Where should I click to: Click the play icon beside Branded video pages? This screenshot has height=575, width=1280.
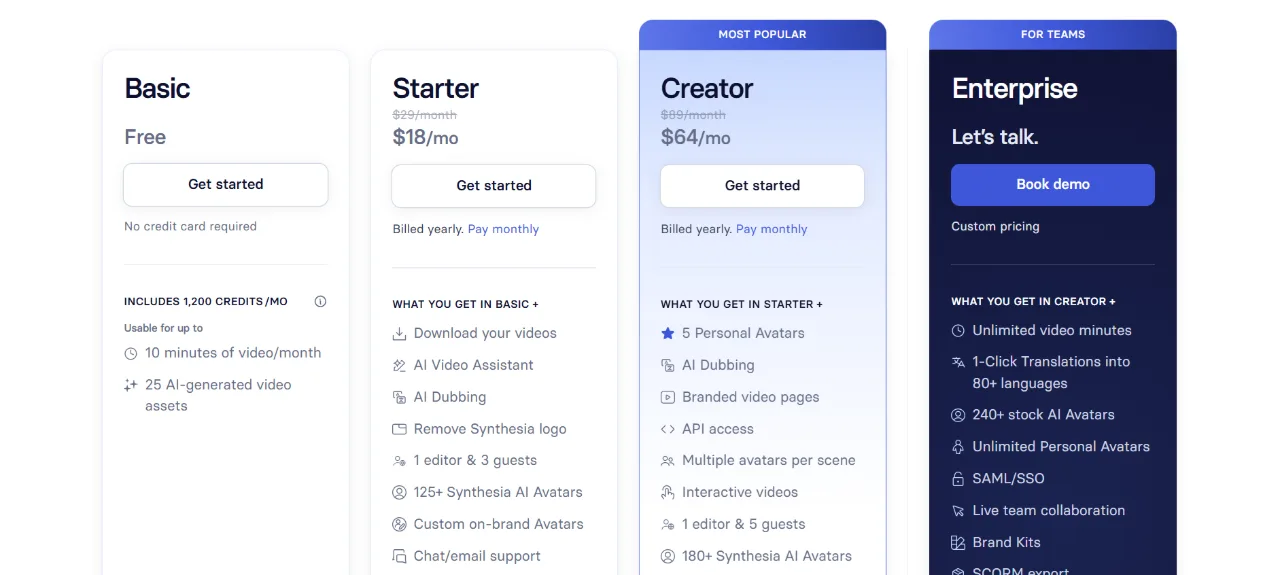pos(667,397)
